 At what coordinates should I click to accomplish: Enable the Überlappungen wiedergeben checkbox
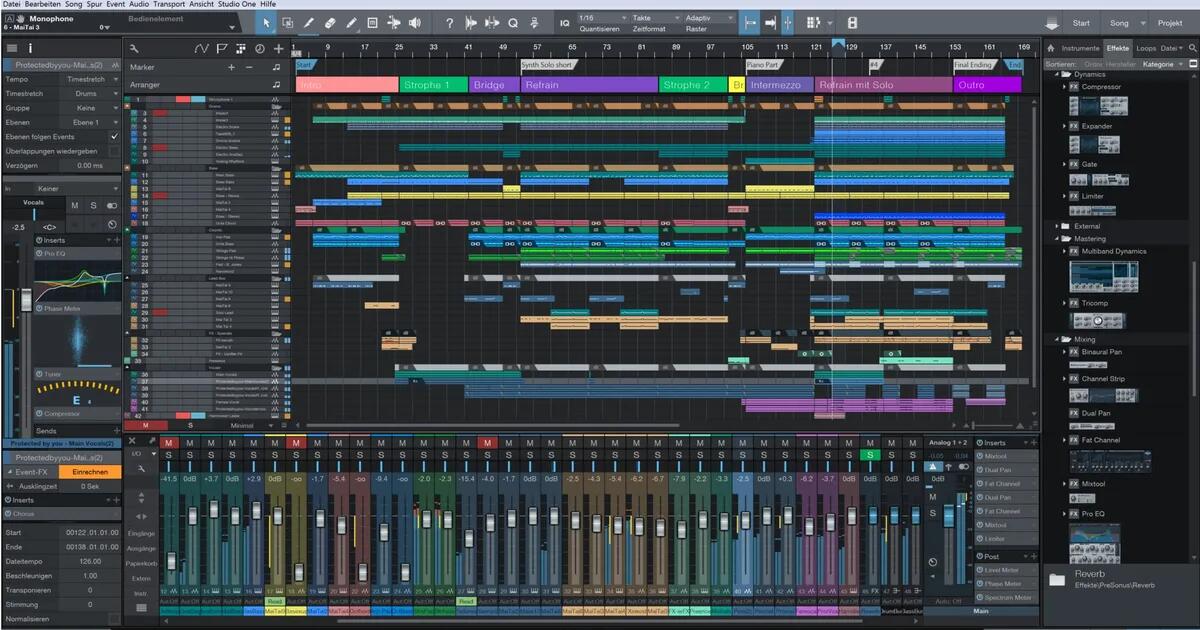114,150
